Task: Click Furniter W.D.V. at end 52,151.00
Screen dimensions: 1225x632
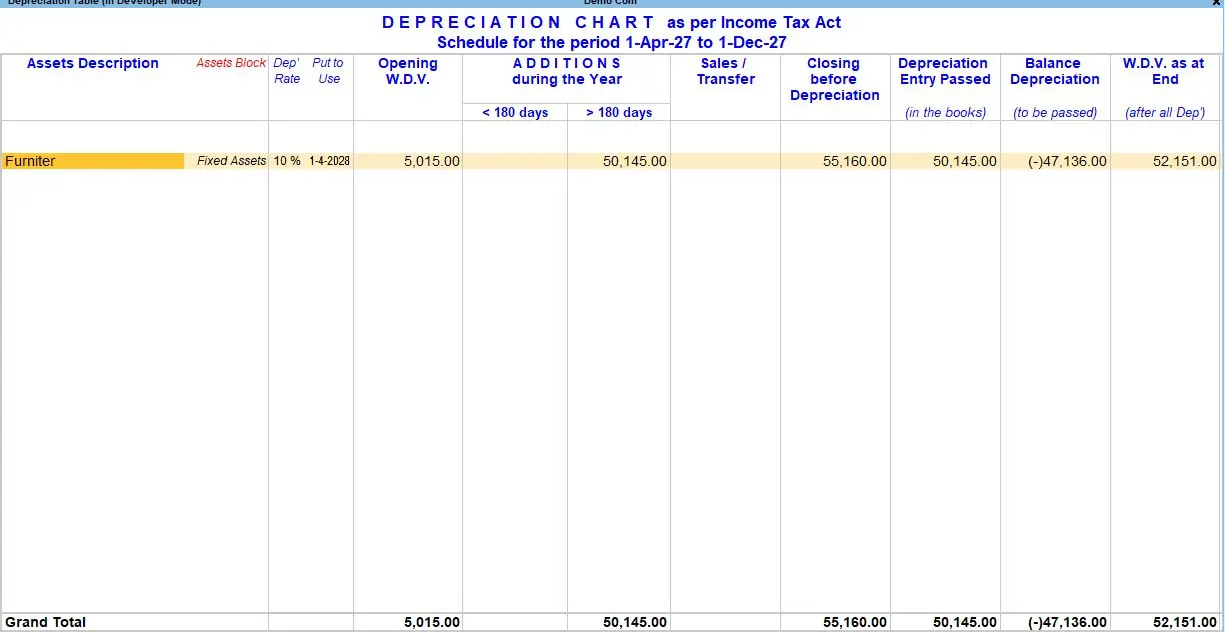Action: click(1184, 161)
